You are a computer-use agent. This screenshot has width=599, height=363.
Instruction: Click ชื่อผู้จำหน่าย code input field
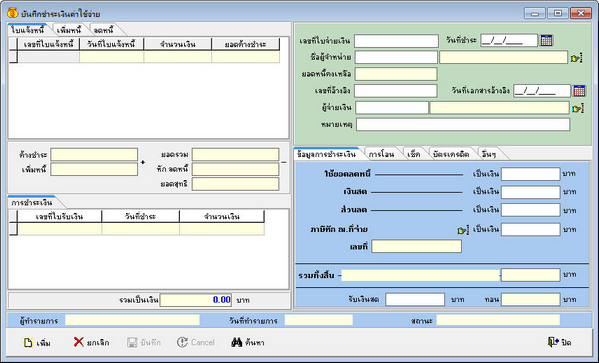tap(396, 57)
